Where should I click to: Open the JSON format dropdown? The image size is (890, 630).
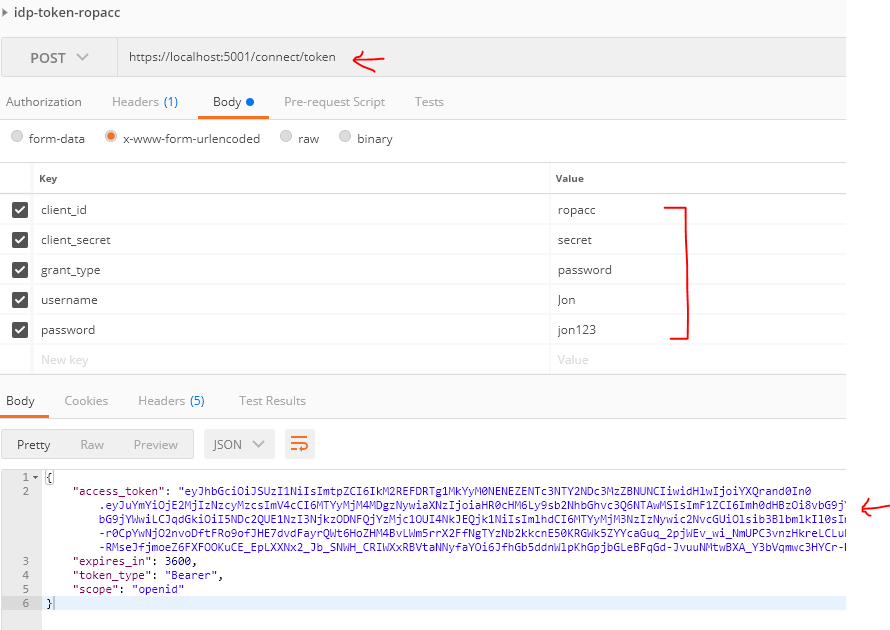pos(239,444)
